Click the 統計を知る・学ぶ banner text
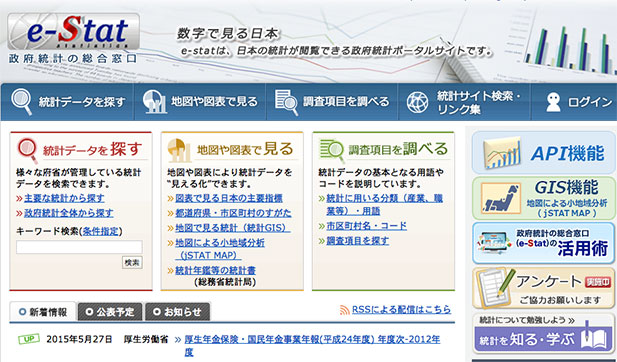This screenshot has height=362, width=617. point(527,340)
